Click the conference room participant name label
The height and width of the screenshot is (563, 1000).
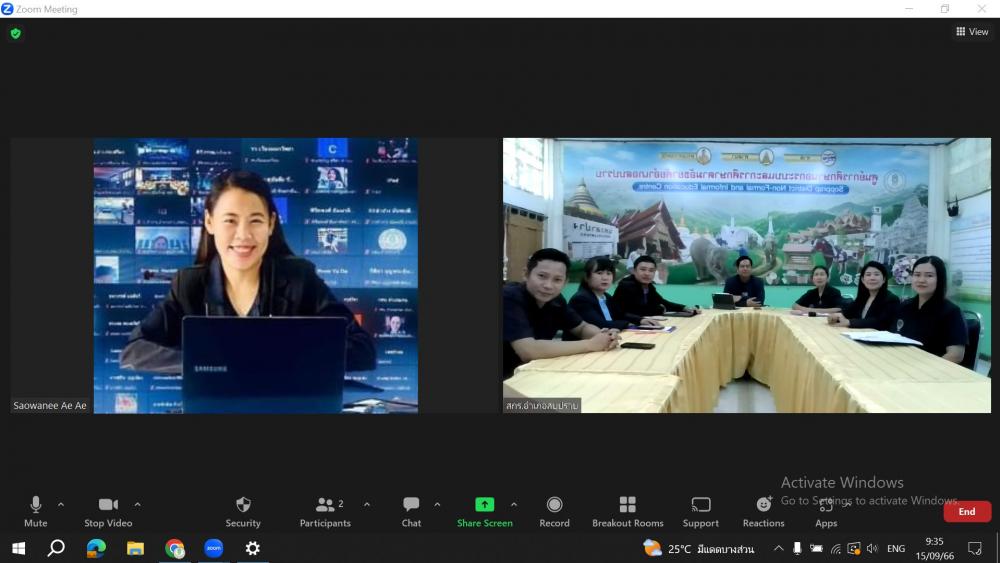click(x=542, y=406)
